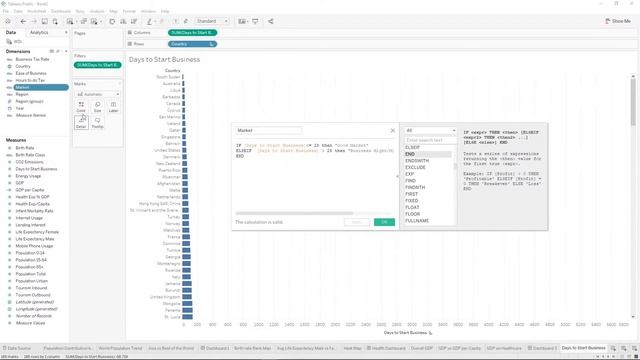
Task: Click the Tableau start page logo icon
Action: coord(8,21)
